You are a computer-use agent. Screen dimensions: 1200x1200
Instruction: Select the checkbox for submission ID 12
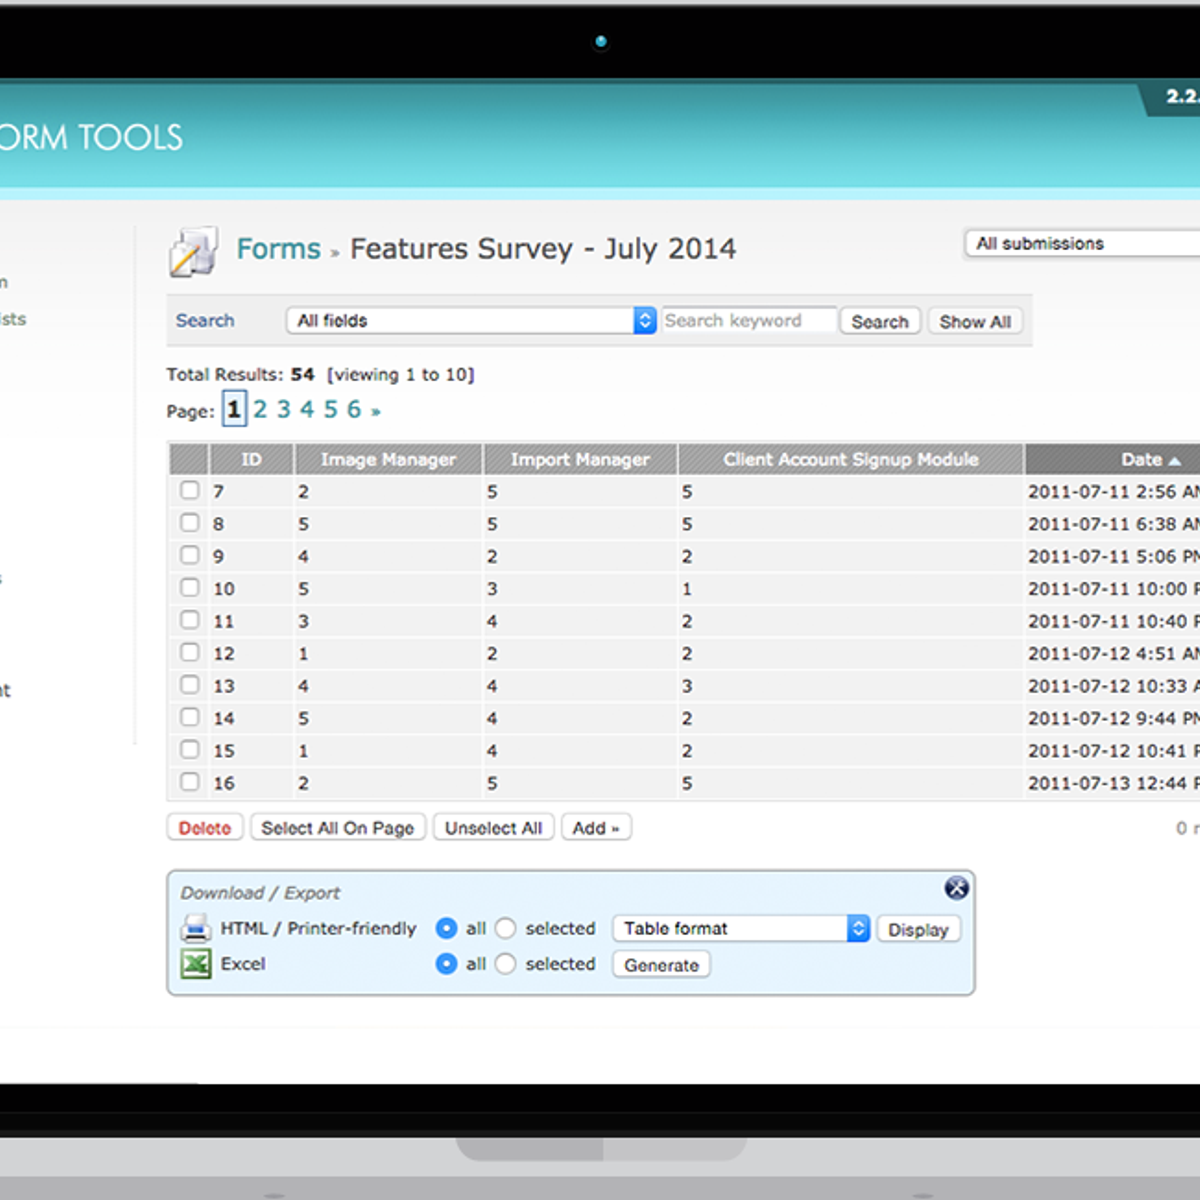[190, 652]
